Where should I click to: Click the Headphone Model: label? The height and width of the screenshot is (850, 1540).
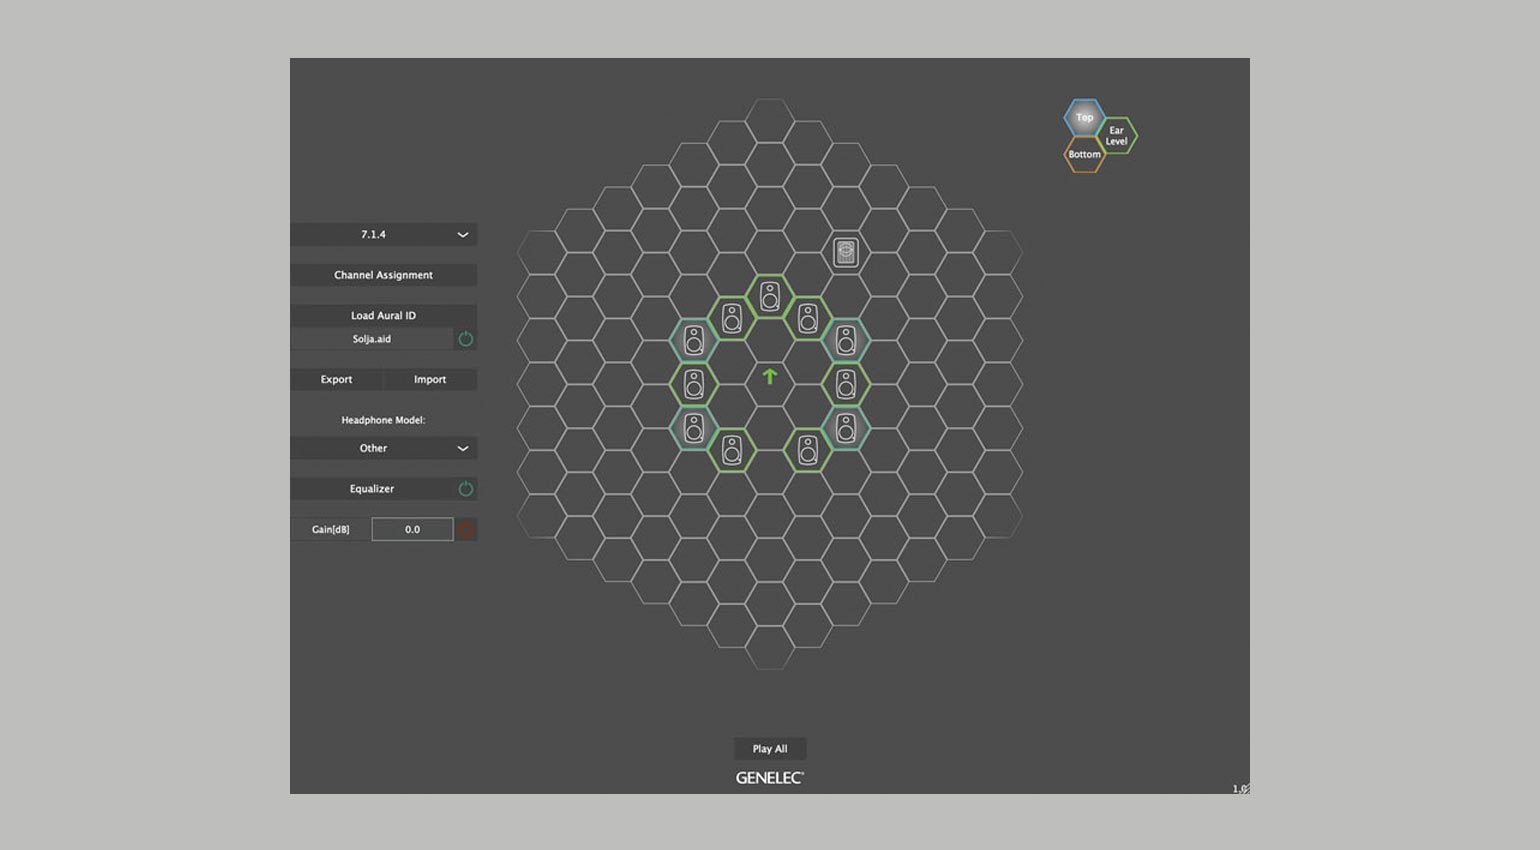(383, 420)
